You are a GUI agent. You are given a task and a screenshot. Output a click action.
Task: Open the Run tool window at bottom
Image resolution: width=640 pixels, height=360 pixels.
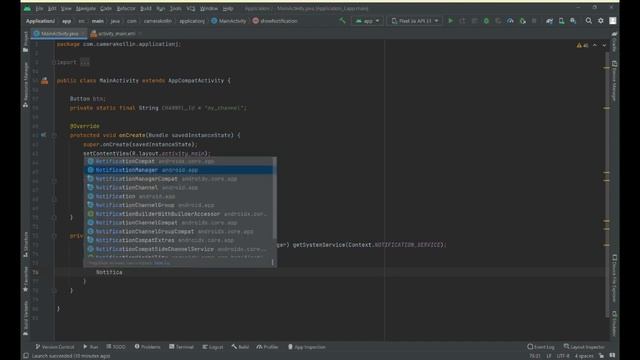point(91,347)
